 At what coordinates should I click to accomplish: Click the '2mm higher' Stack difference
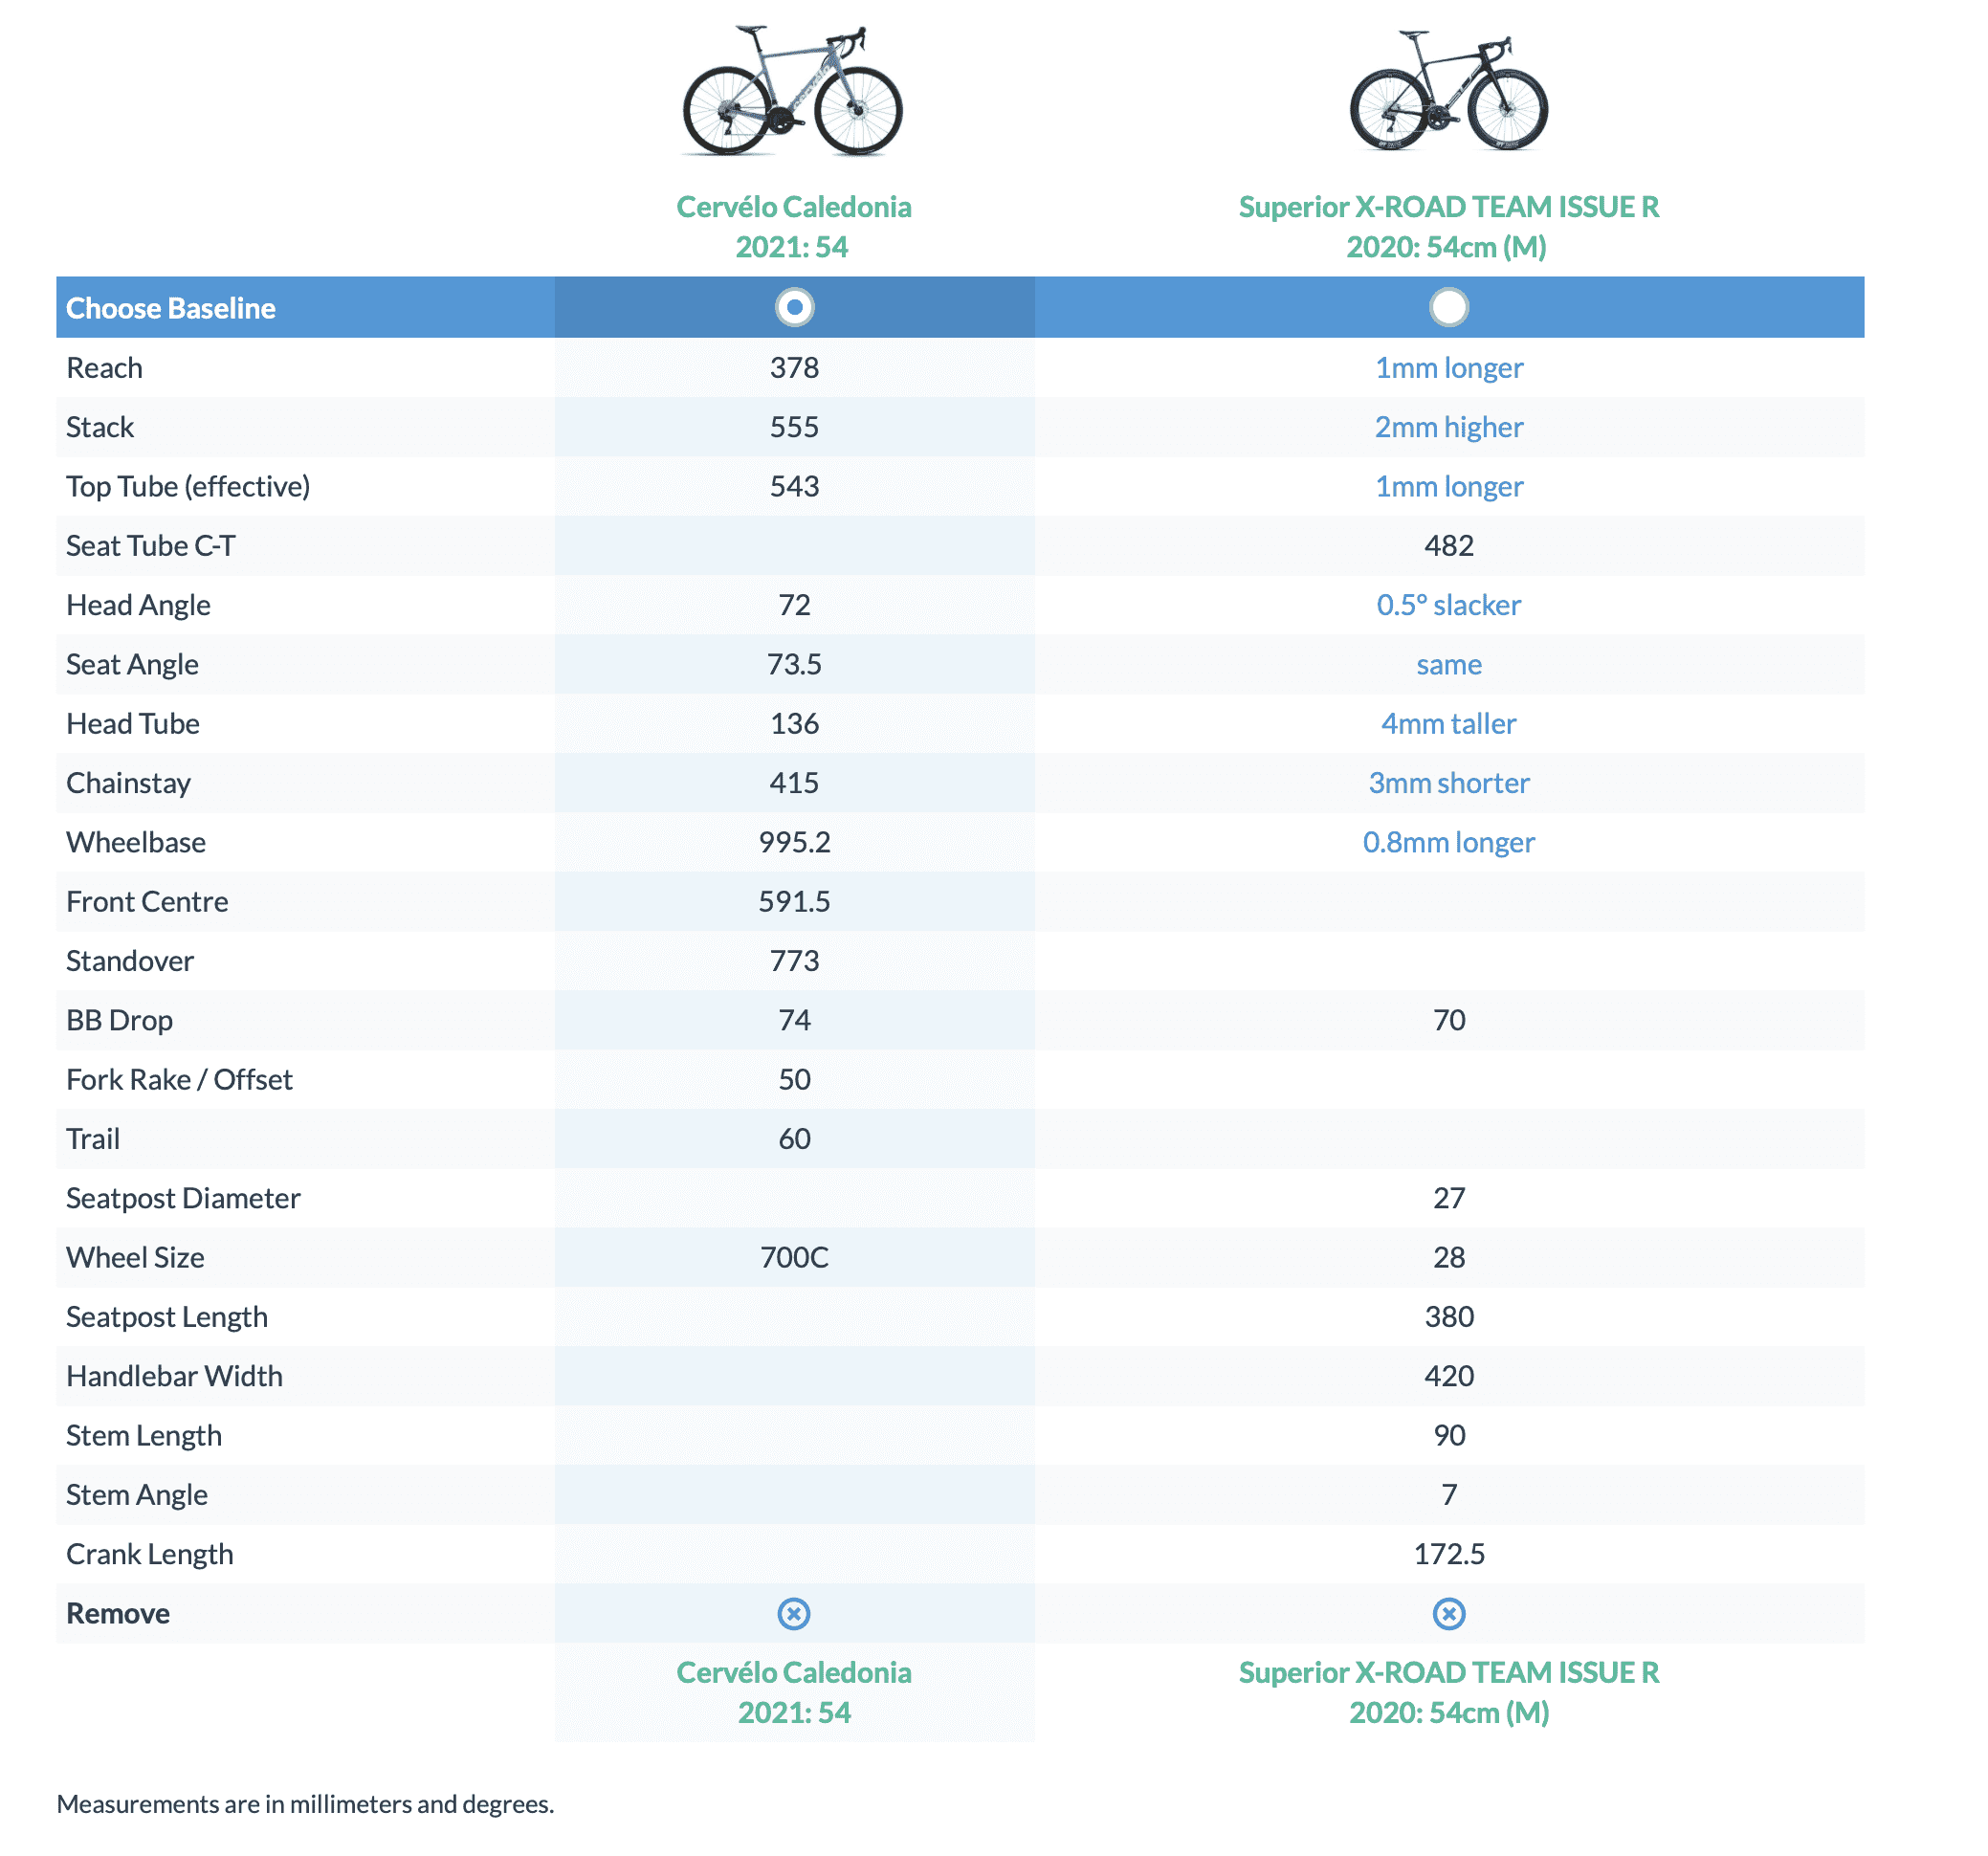1448,427
